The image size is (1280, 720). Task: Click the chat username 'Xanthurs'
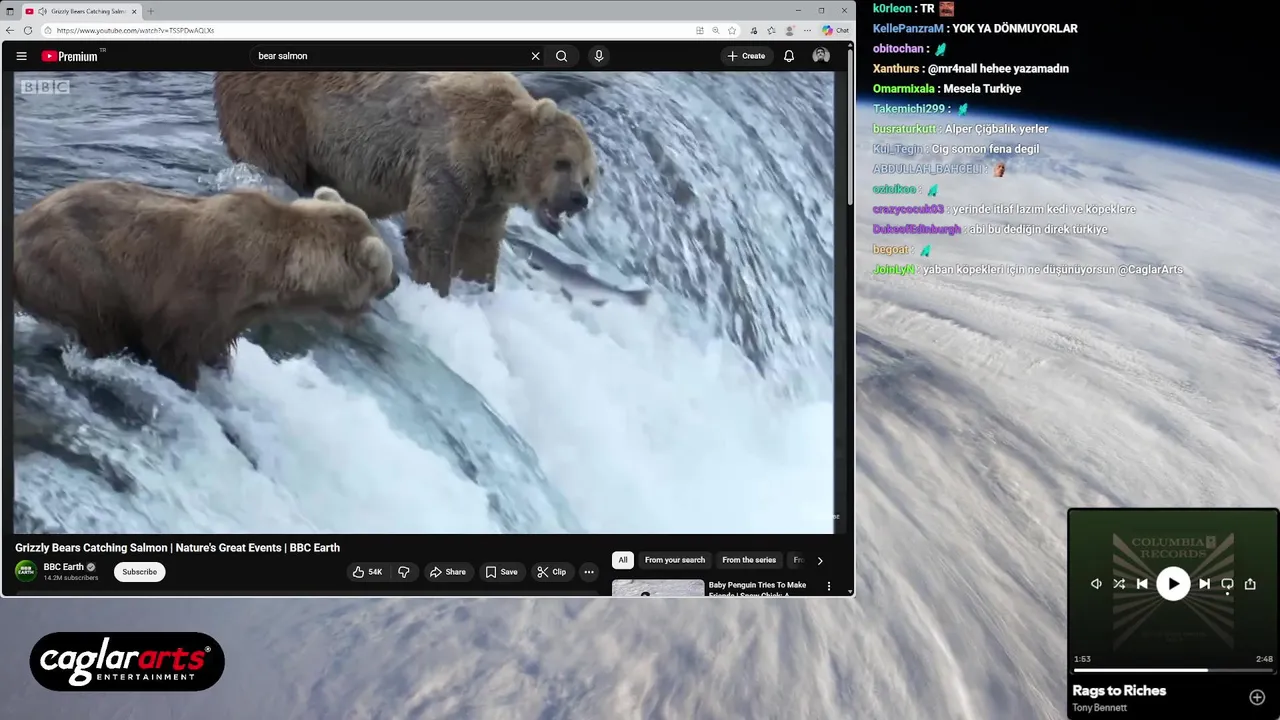tap(896, 69)
